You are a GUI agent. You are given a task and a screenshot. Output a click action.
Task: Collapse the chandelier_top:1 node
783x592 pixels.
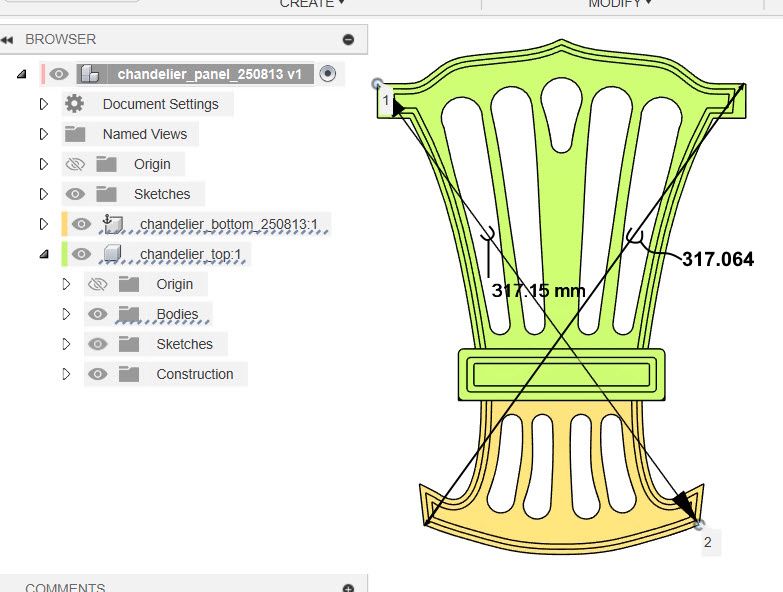(x=44, y=255)
